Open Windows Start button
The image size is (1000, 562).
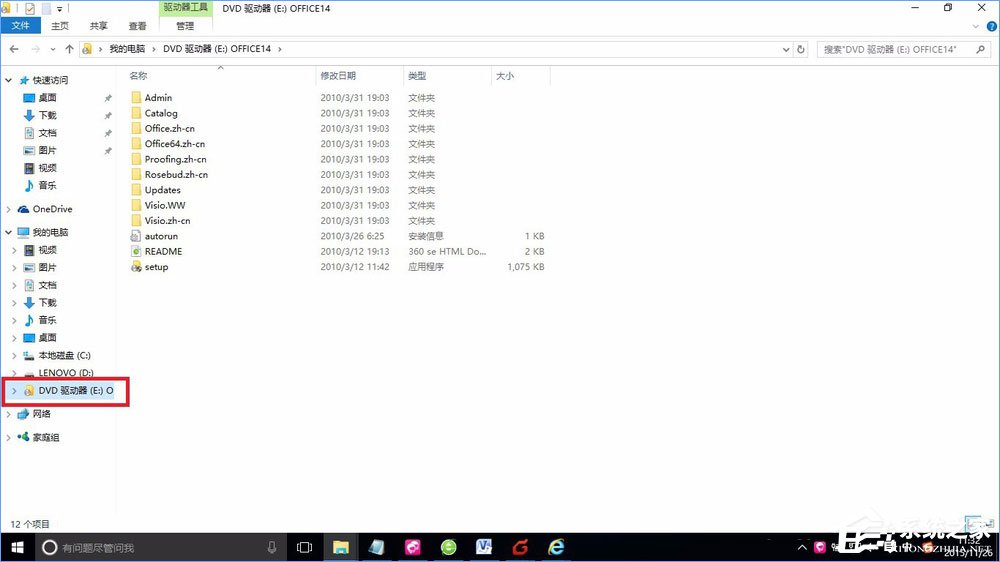coord(17,547)
